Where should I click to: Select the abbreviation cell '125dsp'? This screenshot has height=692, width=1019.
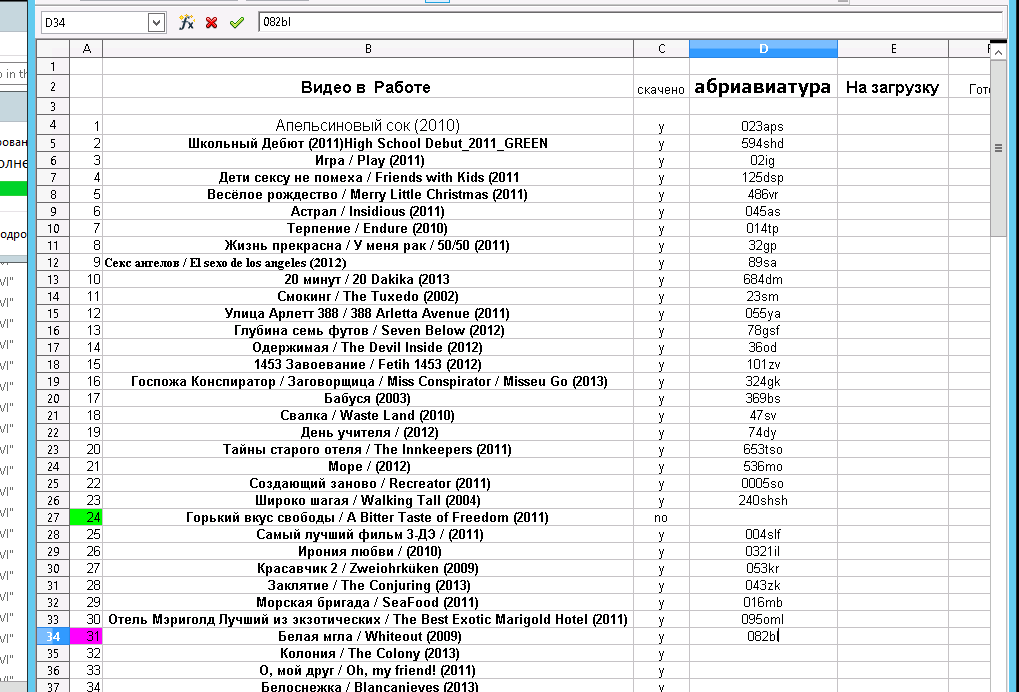point(764,177)
